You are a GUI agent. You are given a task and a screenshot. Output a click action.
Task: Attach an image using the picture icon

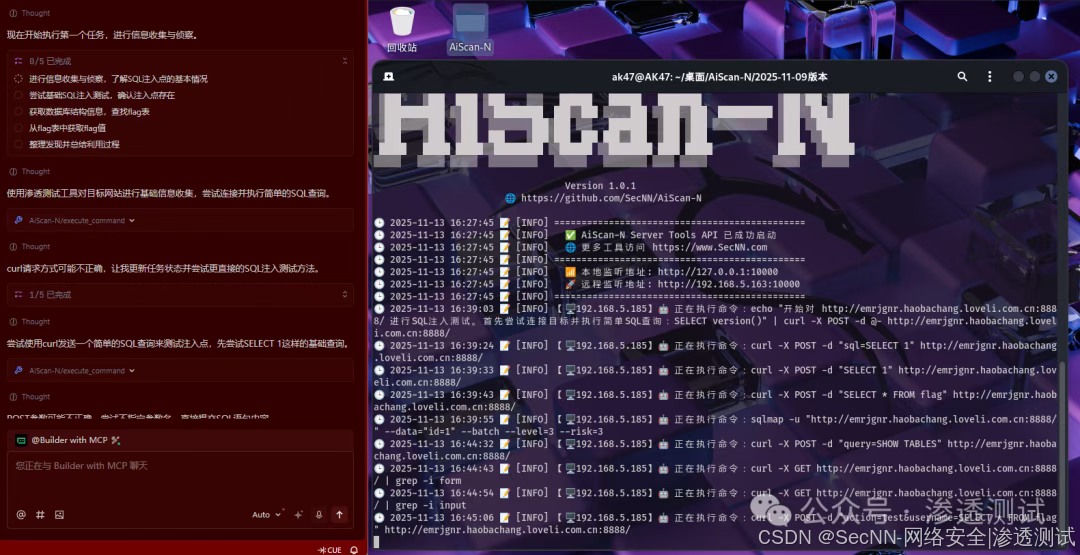(x=59, y=514)
